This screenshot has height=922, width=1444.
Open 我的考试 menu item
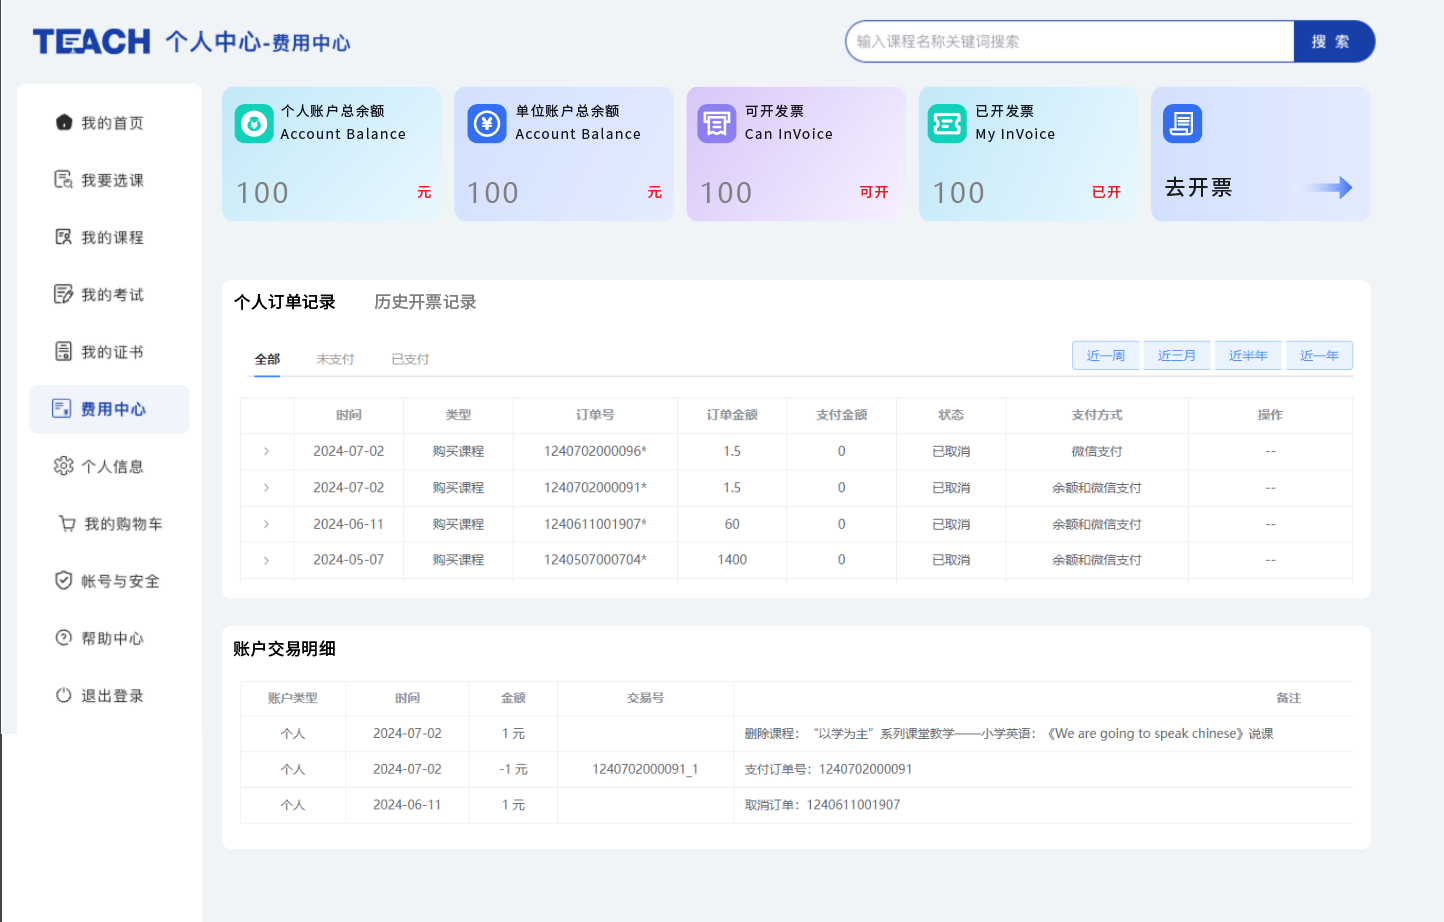pyautogui.click(x=112, y=294)
